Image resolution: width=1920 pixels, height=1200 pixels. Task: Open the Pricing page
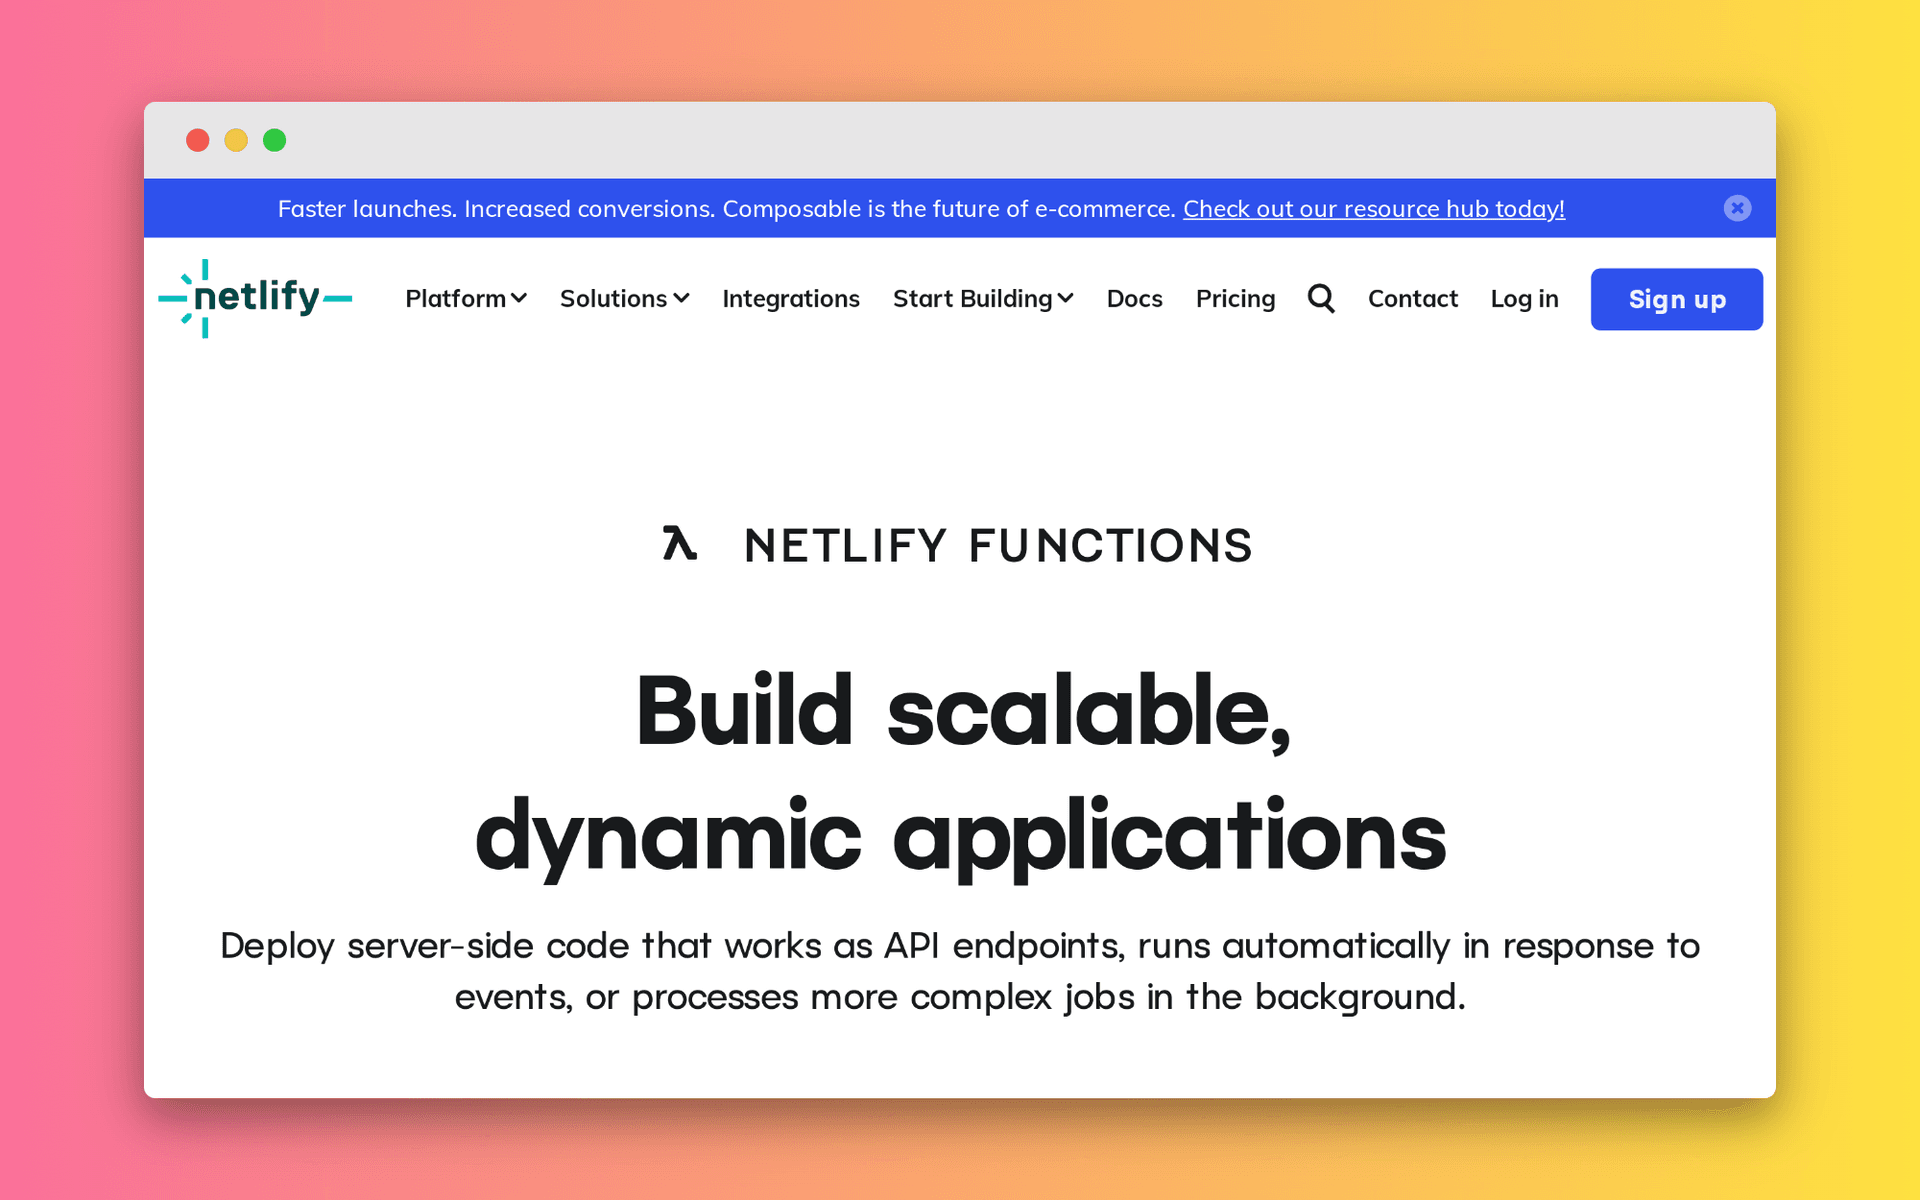pos(1235,298)
